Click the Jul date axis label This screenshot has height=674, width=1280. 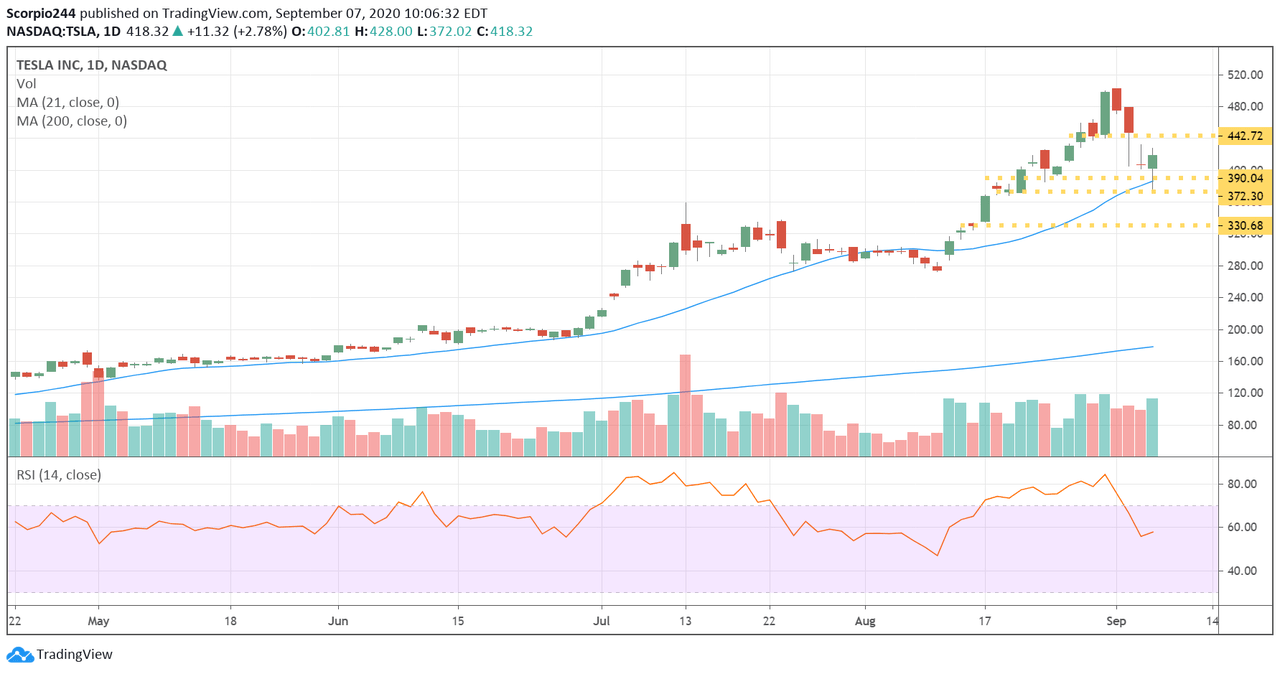tap(602, 619)
